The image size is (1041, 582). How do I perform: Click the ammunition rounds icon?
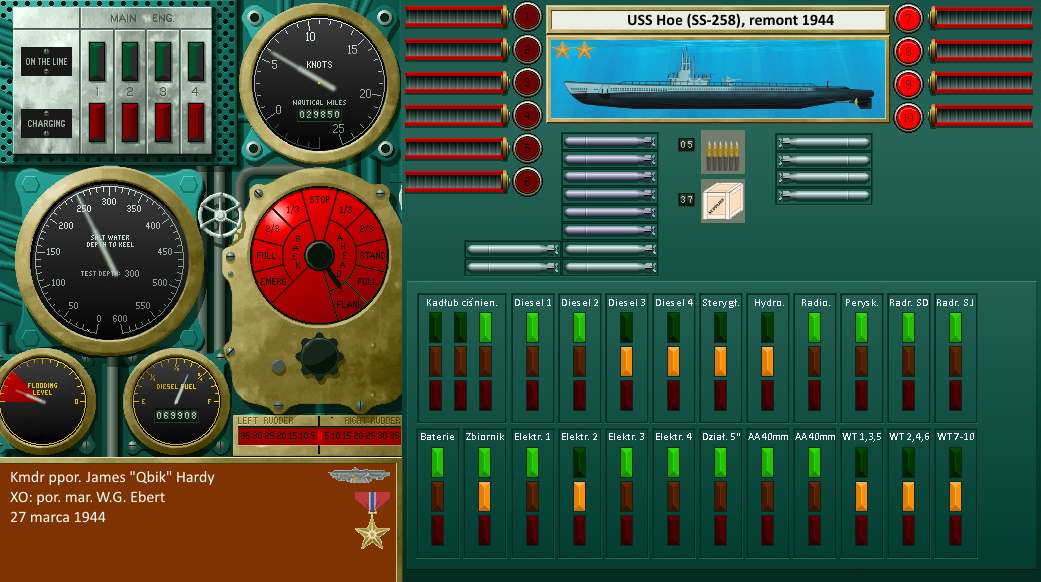click(x=721, y=149)
